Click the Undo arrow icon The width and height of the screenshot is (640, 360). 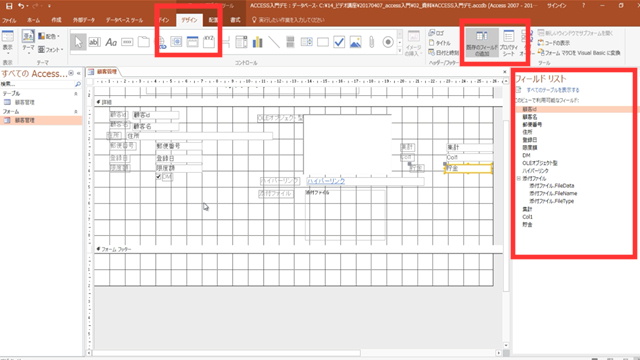21,6
